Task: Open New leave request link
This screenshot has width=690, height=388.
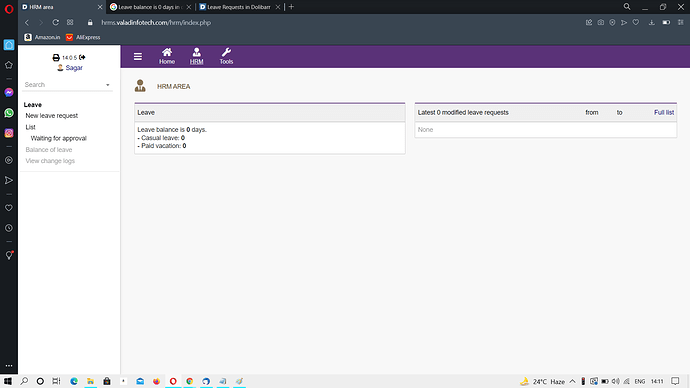Action: click(x=51, y=116)
